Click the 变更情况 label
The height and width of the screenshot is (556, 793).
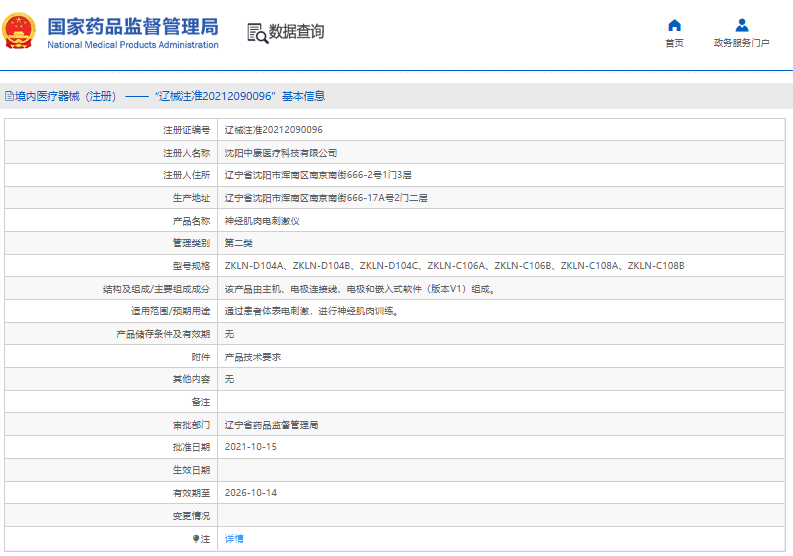click(x=191, y=516)
